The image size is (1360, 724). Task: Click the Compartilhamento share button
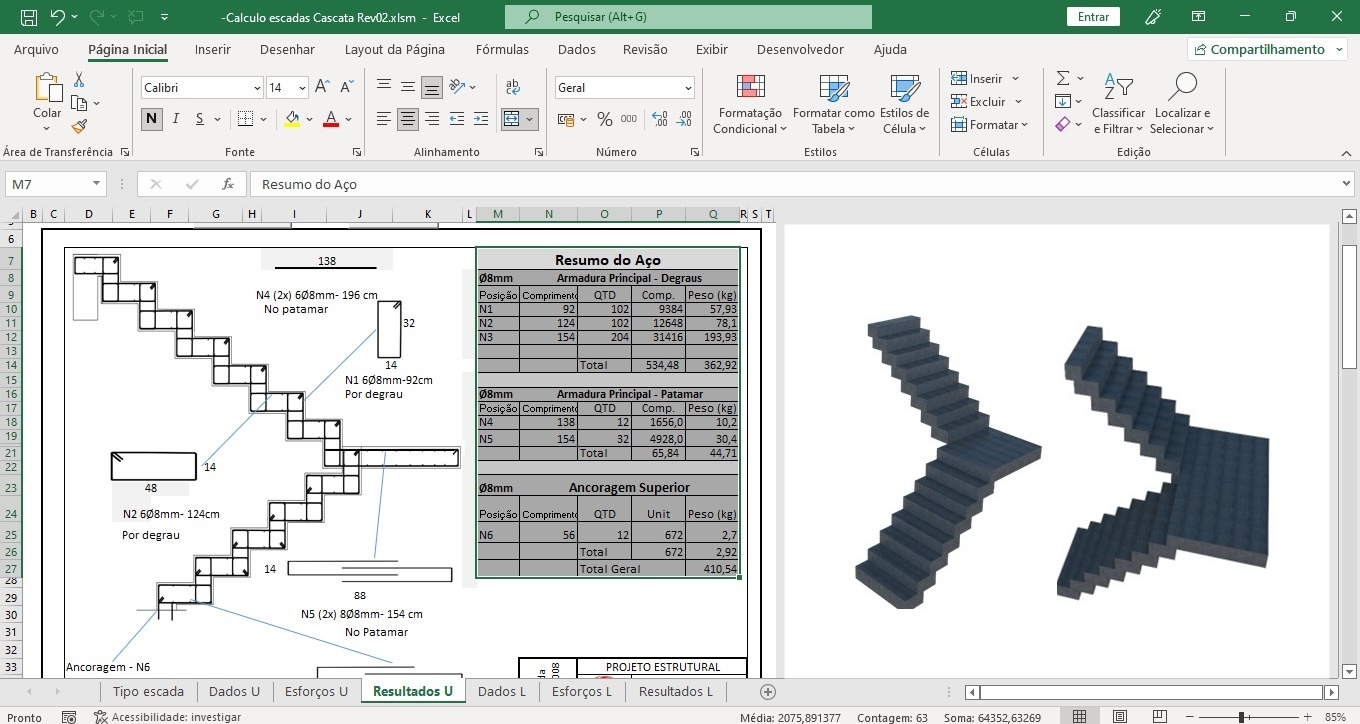(1266, 49)
